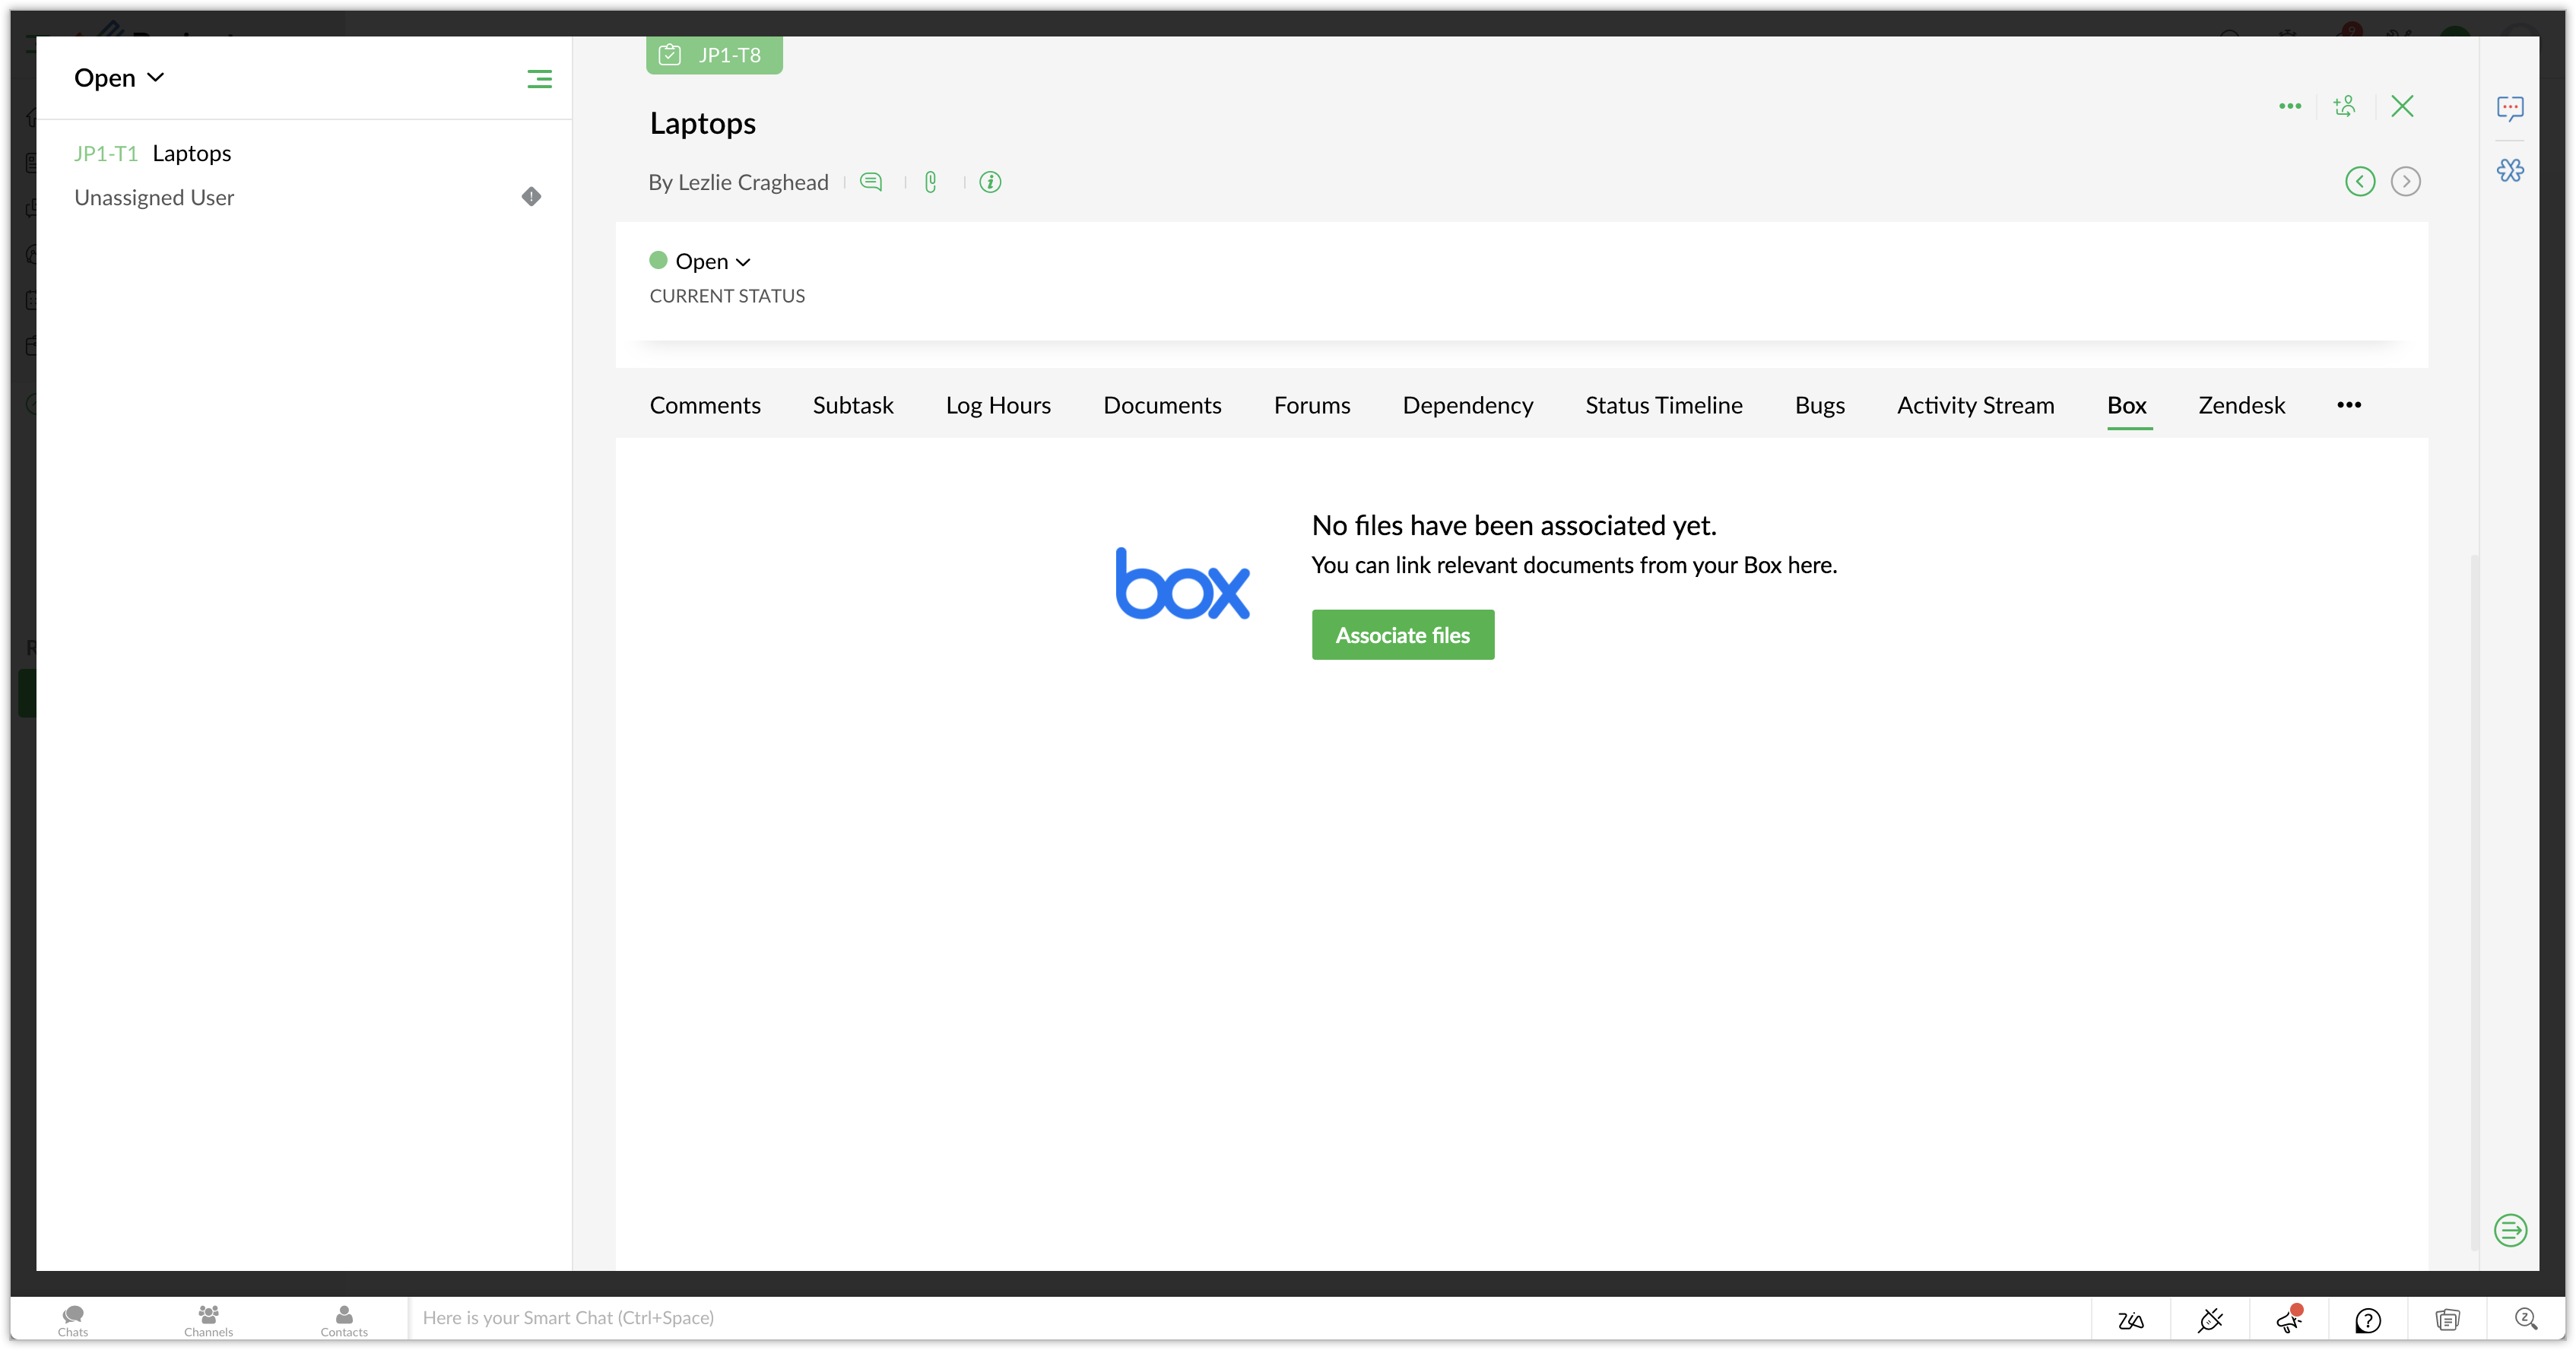Expand the Open filter dropdown
2576x1350 pixels.
[119, 78]
